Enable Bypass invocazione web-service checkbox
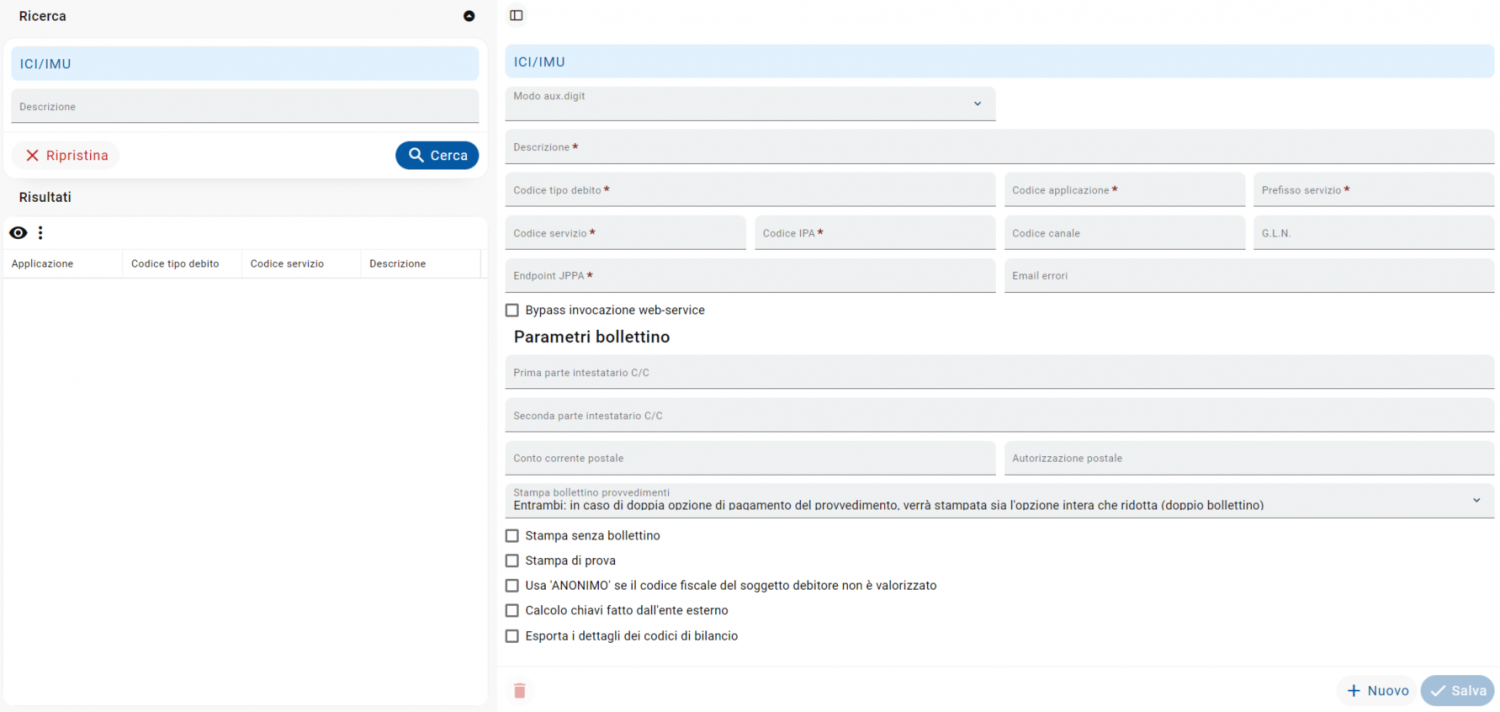1500x712 pixels. coord(512,310)
